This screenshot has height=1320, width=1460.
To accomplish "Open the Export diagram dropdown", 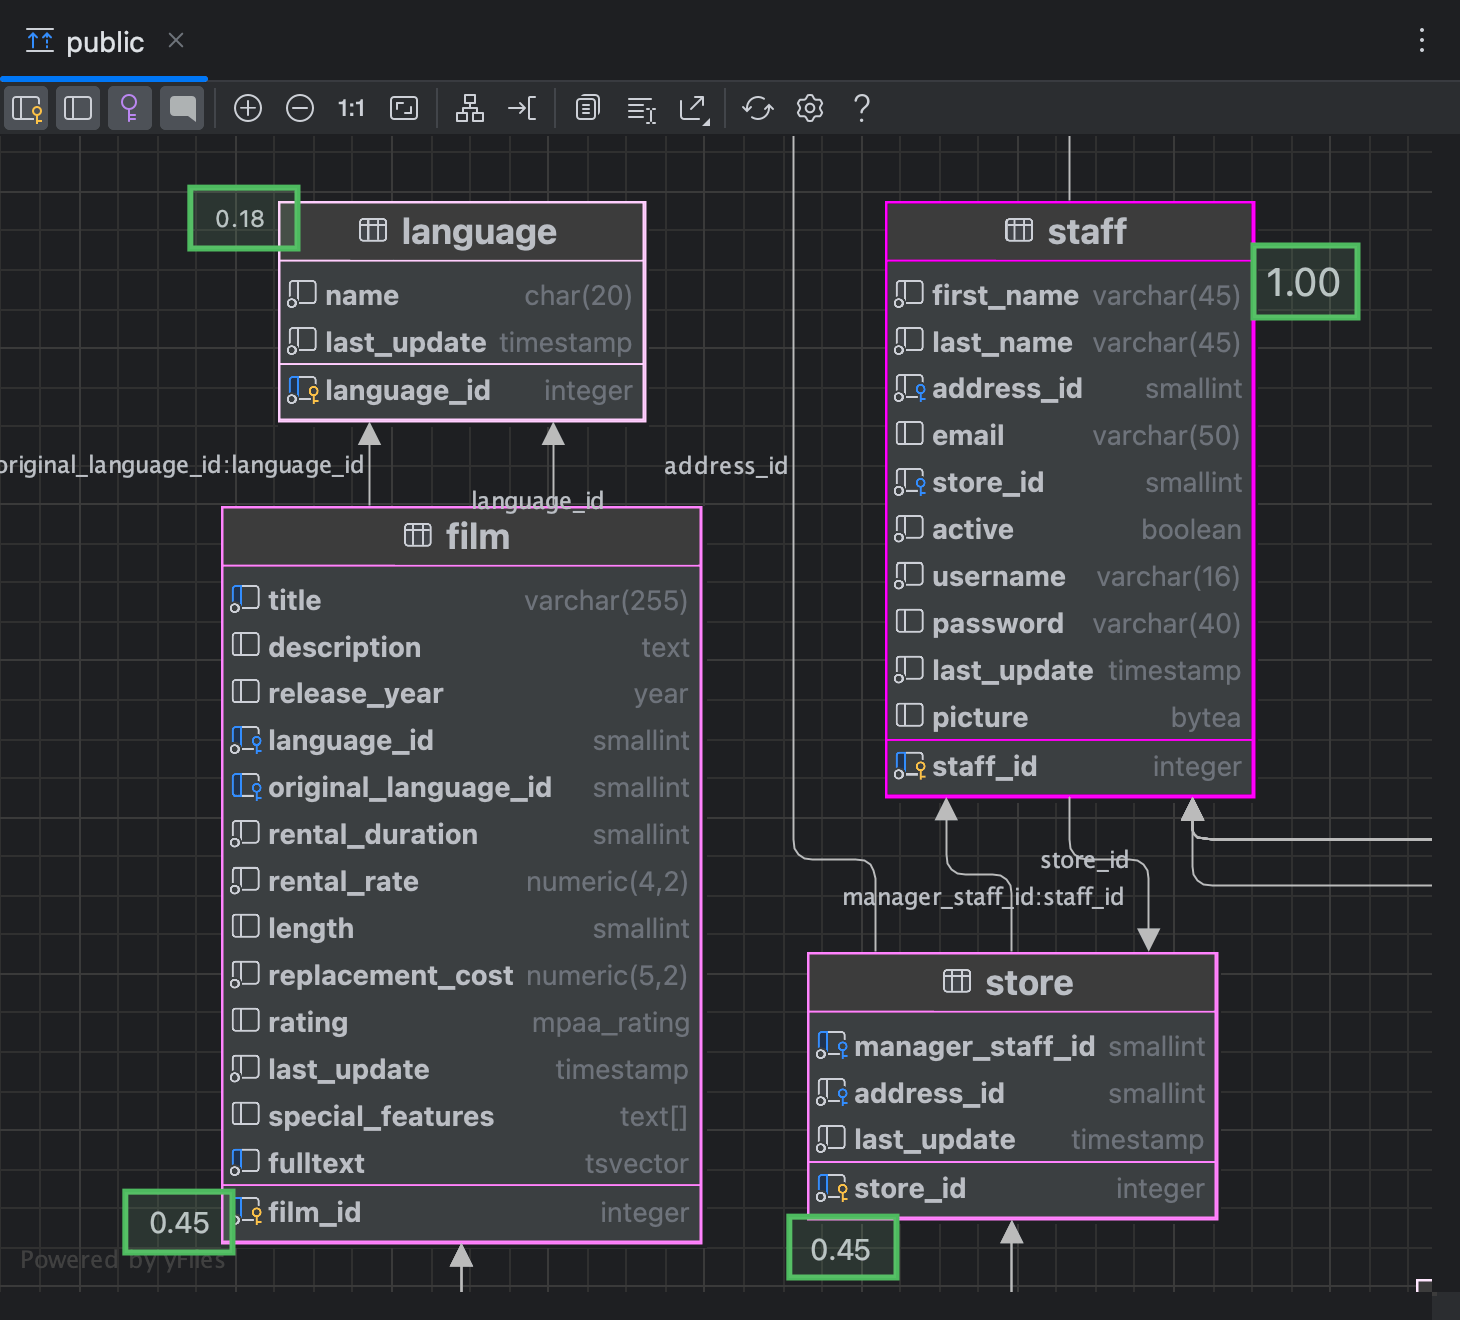I will click(x=694, y=108).
